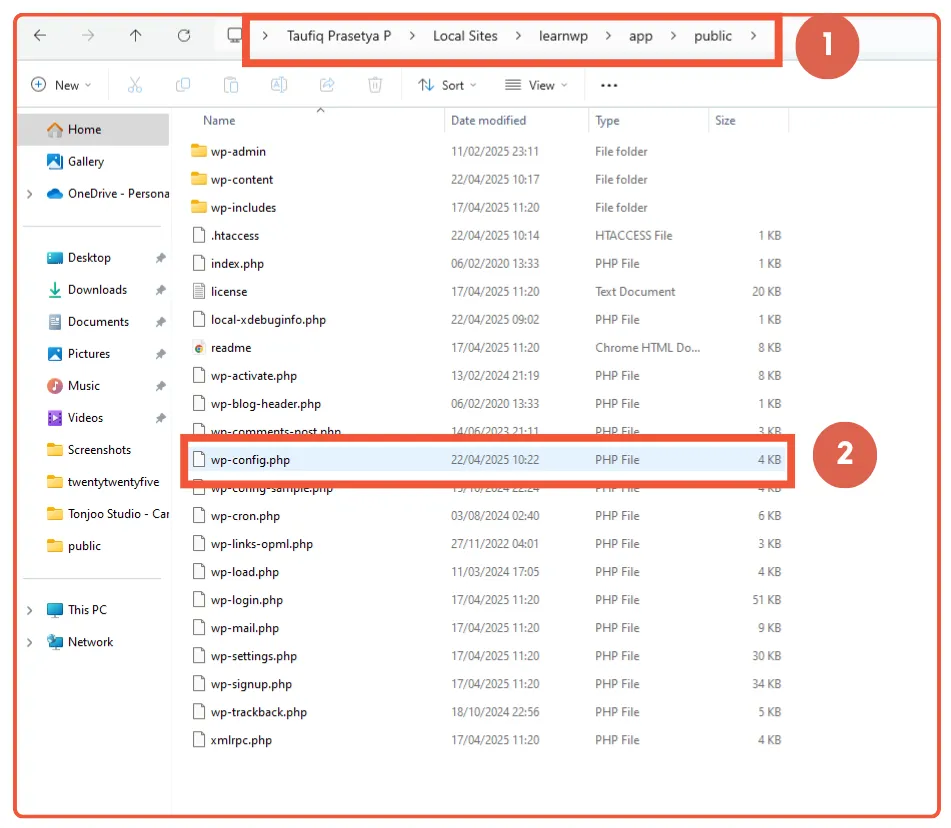Image resolution: width=951 pixels, height=828 pixels.
Task: Select the Paste icon
Action: (231, 85)
